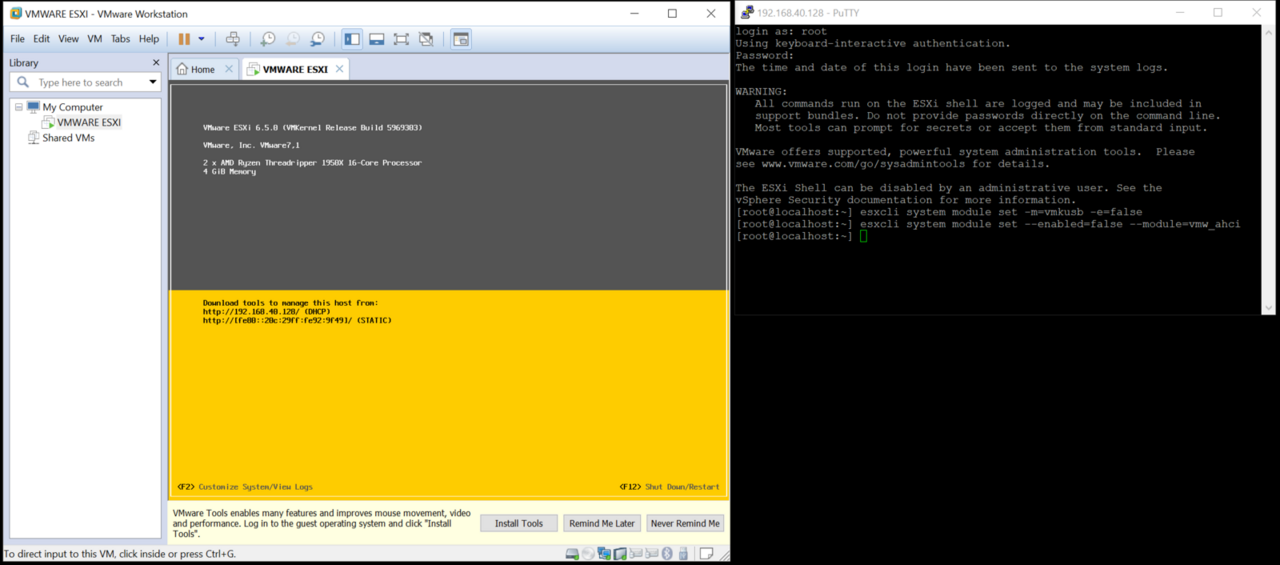Image resolution: width=1280 pixels, height=565 pixels.
Task: Close the Home tab
Action: [228, 69]
